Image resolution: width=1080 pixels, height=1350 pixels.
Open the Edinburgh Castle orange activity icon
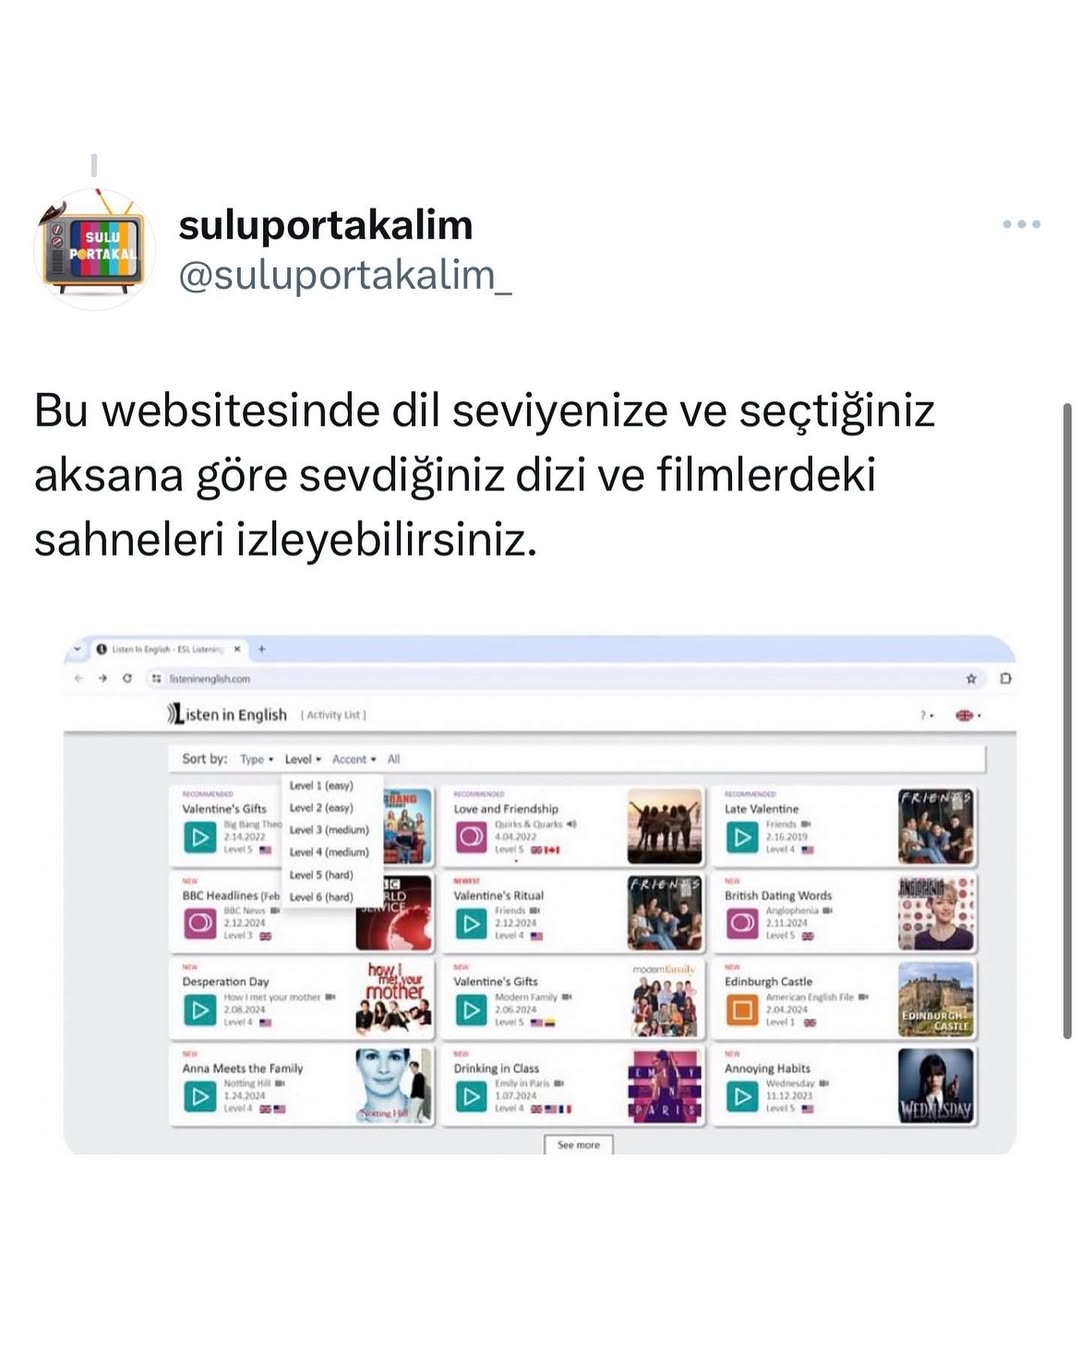[x=742, y=1010]
